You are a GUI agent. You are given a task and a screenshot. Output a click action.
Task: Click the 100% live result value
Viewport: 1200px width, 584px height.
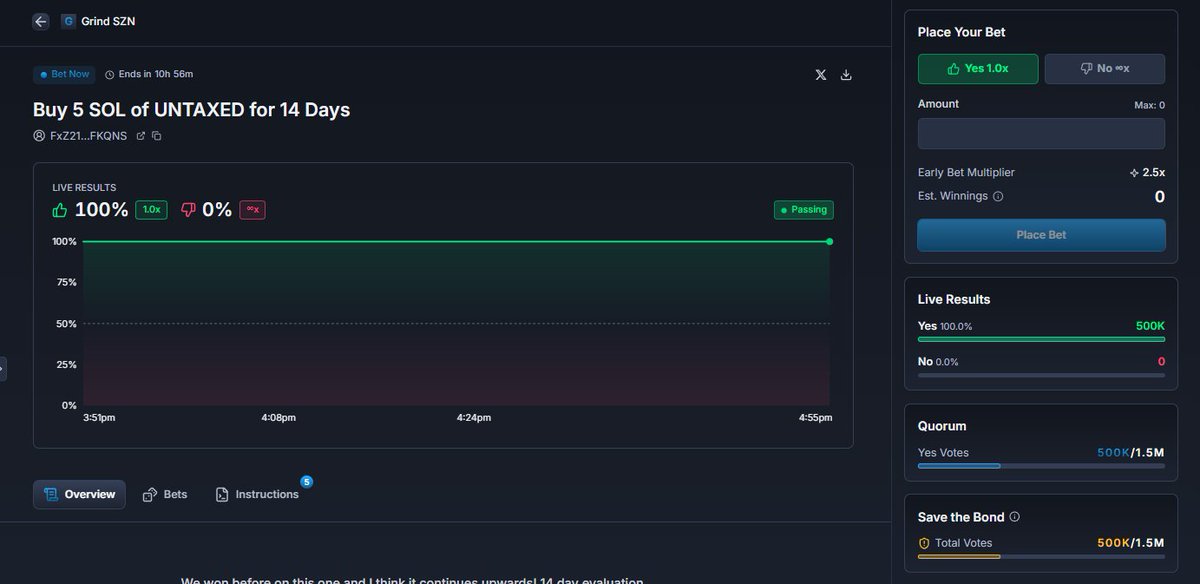click(x=102, y=210)
